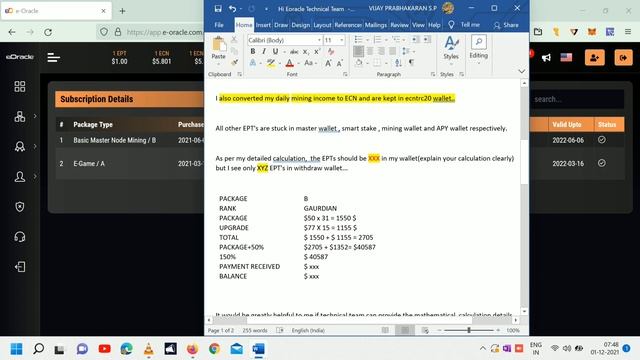The width and height of the screenshot is (640, 360).
Task: Open Editing options
Action: tap(478, 48)
